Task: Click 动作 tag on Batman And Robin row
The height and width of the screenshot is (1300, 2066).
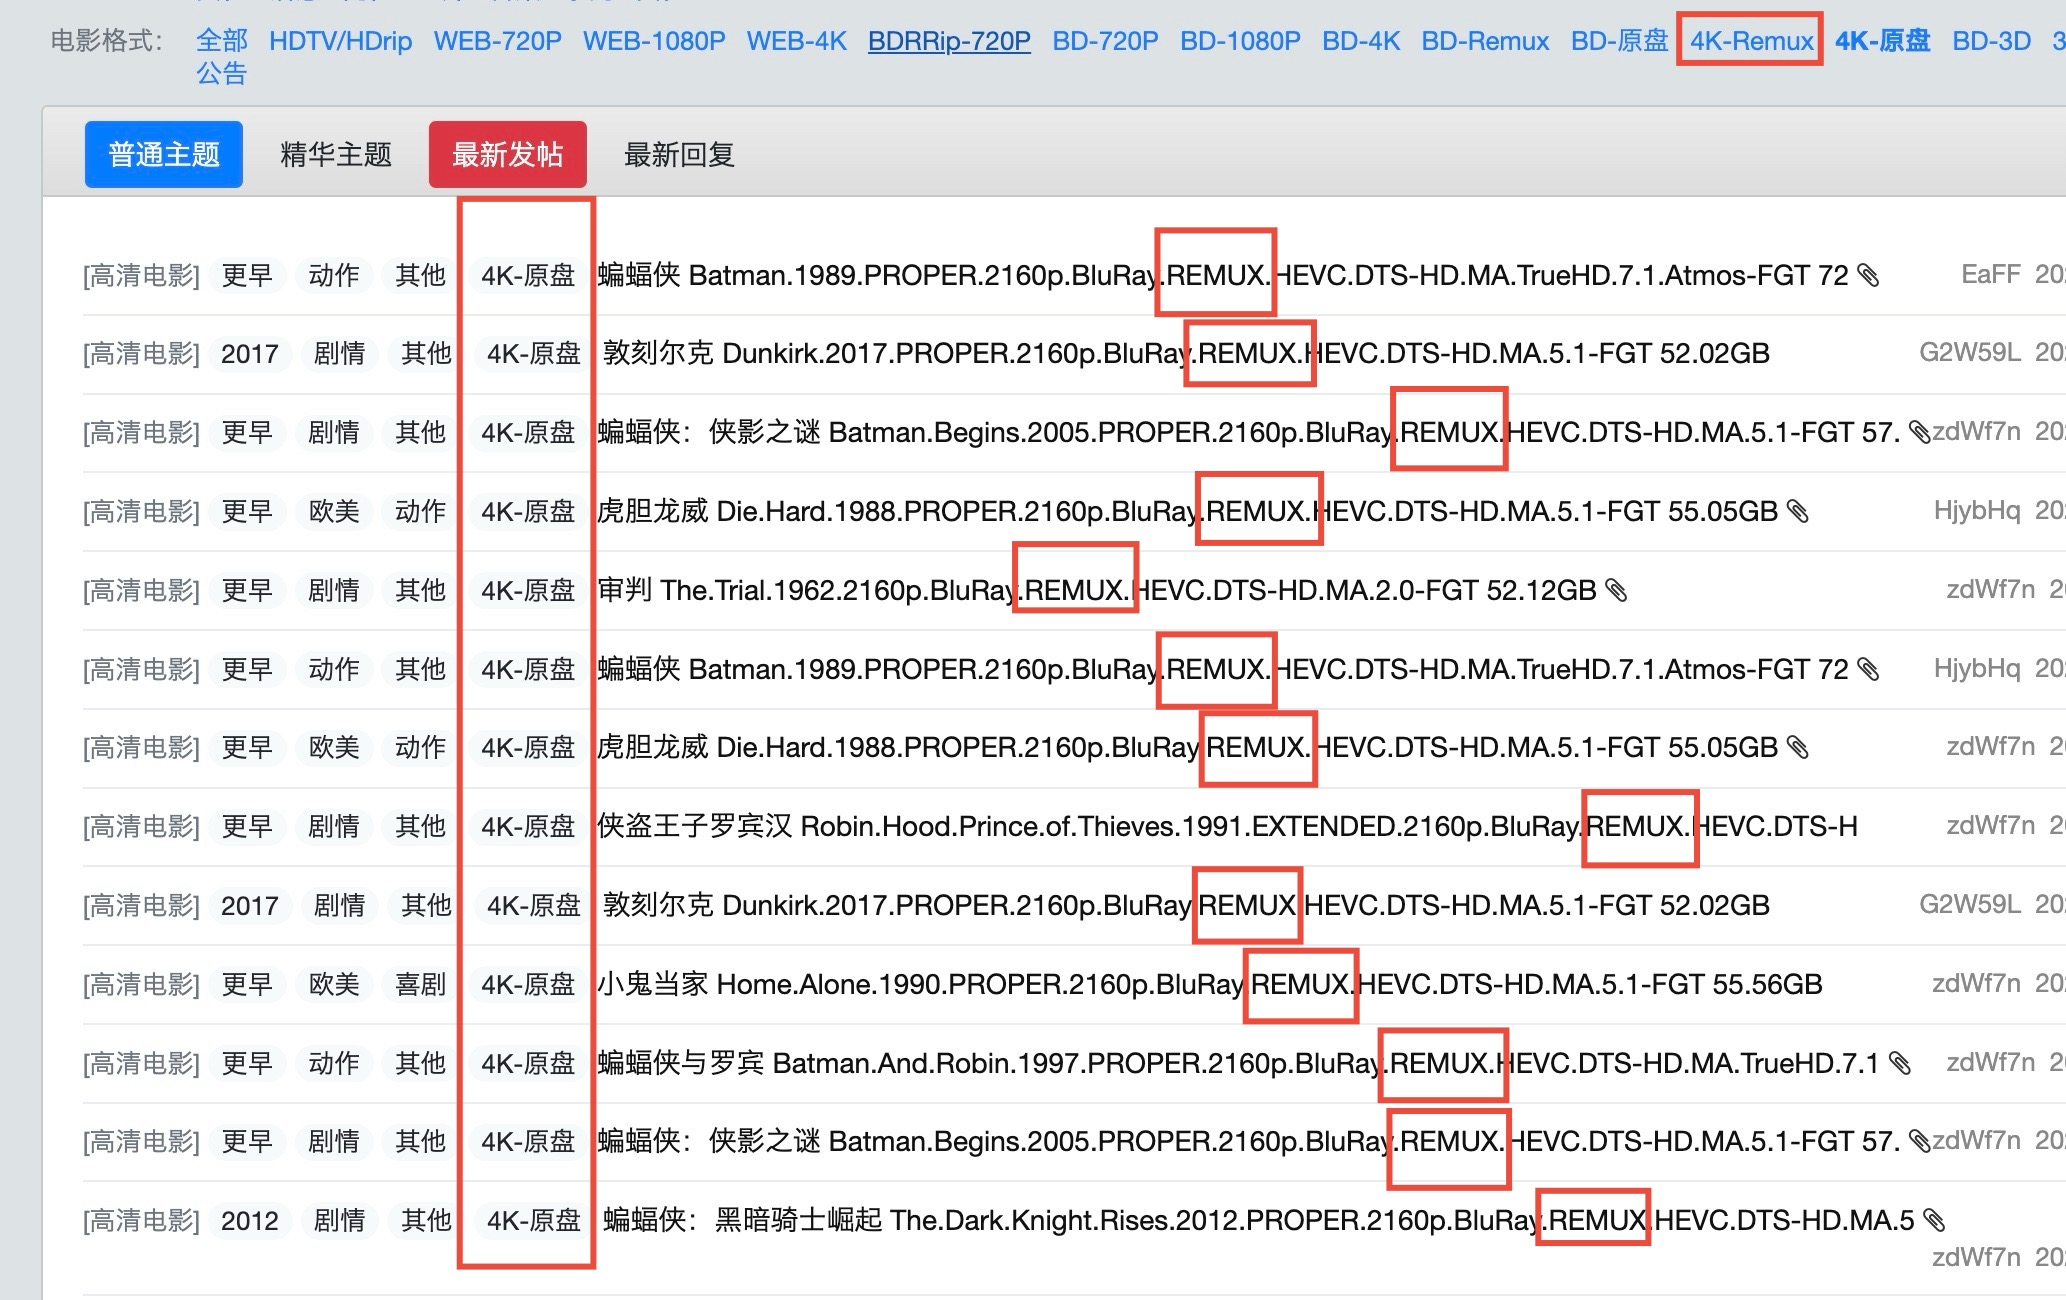Action: pyautogui.click(x=334, y=1063)
